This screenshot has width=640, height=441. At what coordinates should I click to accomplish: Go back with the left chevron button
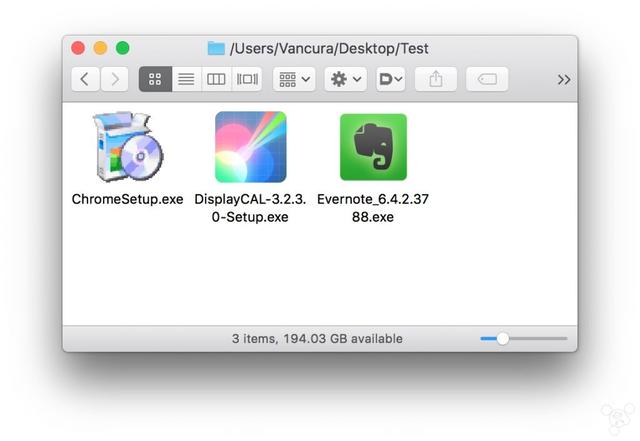pos(85,79)
